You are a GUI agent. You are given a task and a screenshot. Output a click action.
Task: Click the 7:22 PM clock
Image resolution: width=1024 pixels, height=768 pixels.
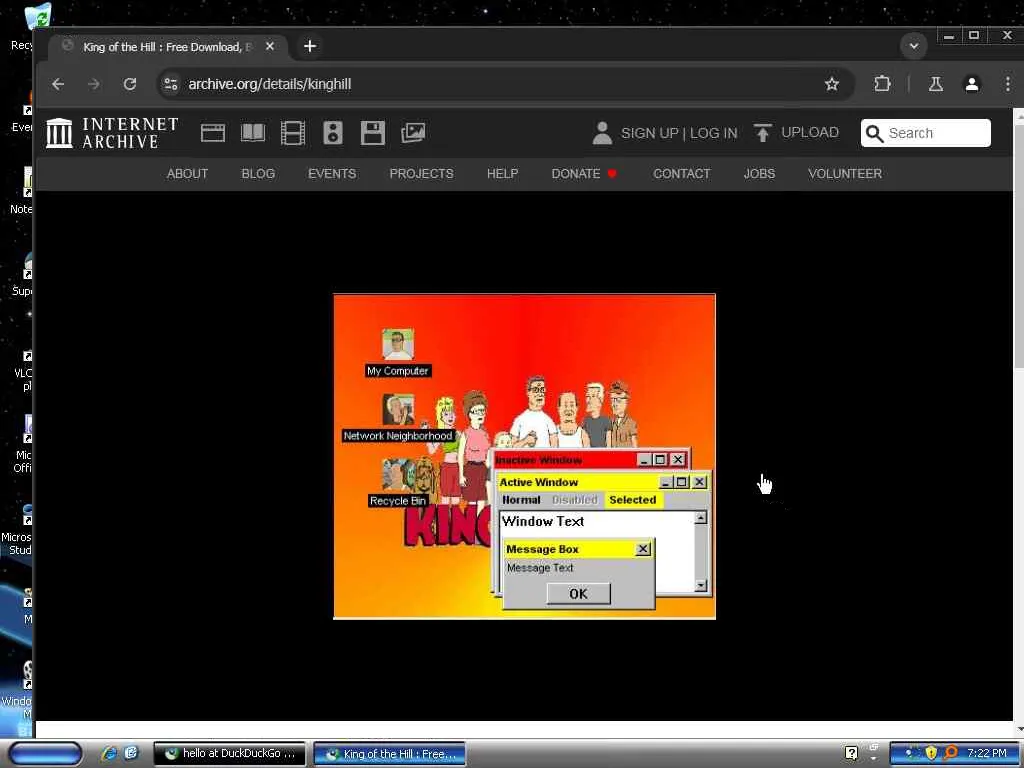987,754
